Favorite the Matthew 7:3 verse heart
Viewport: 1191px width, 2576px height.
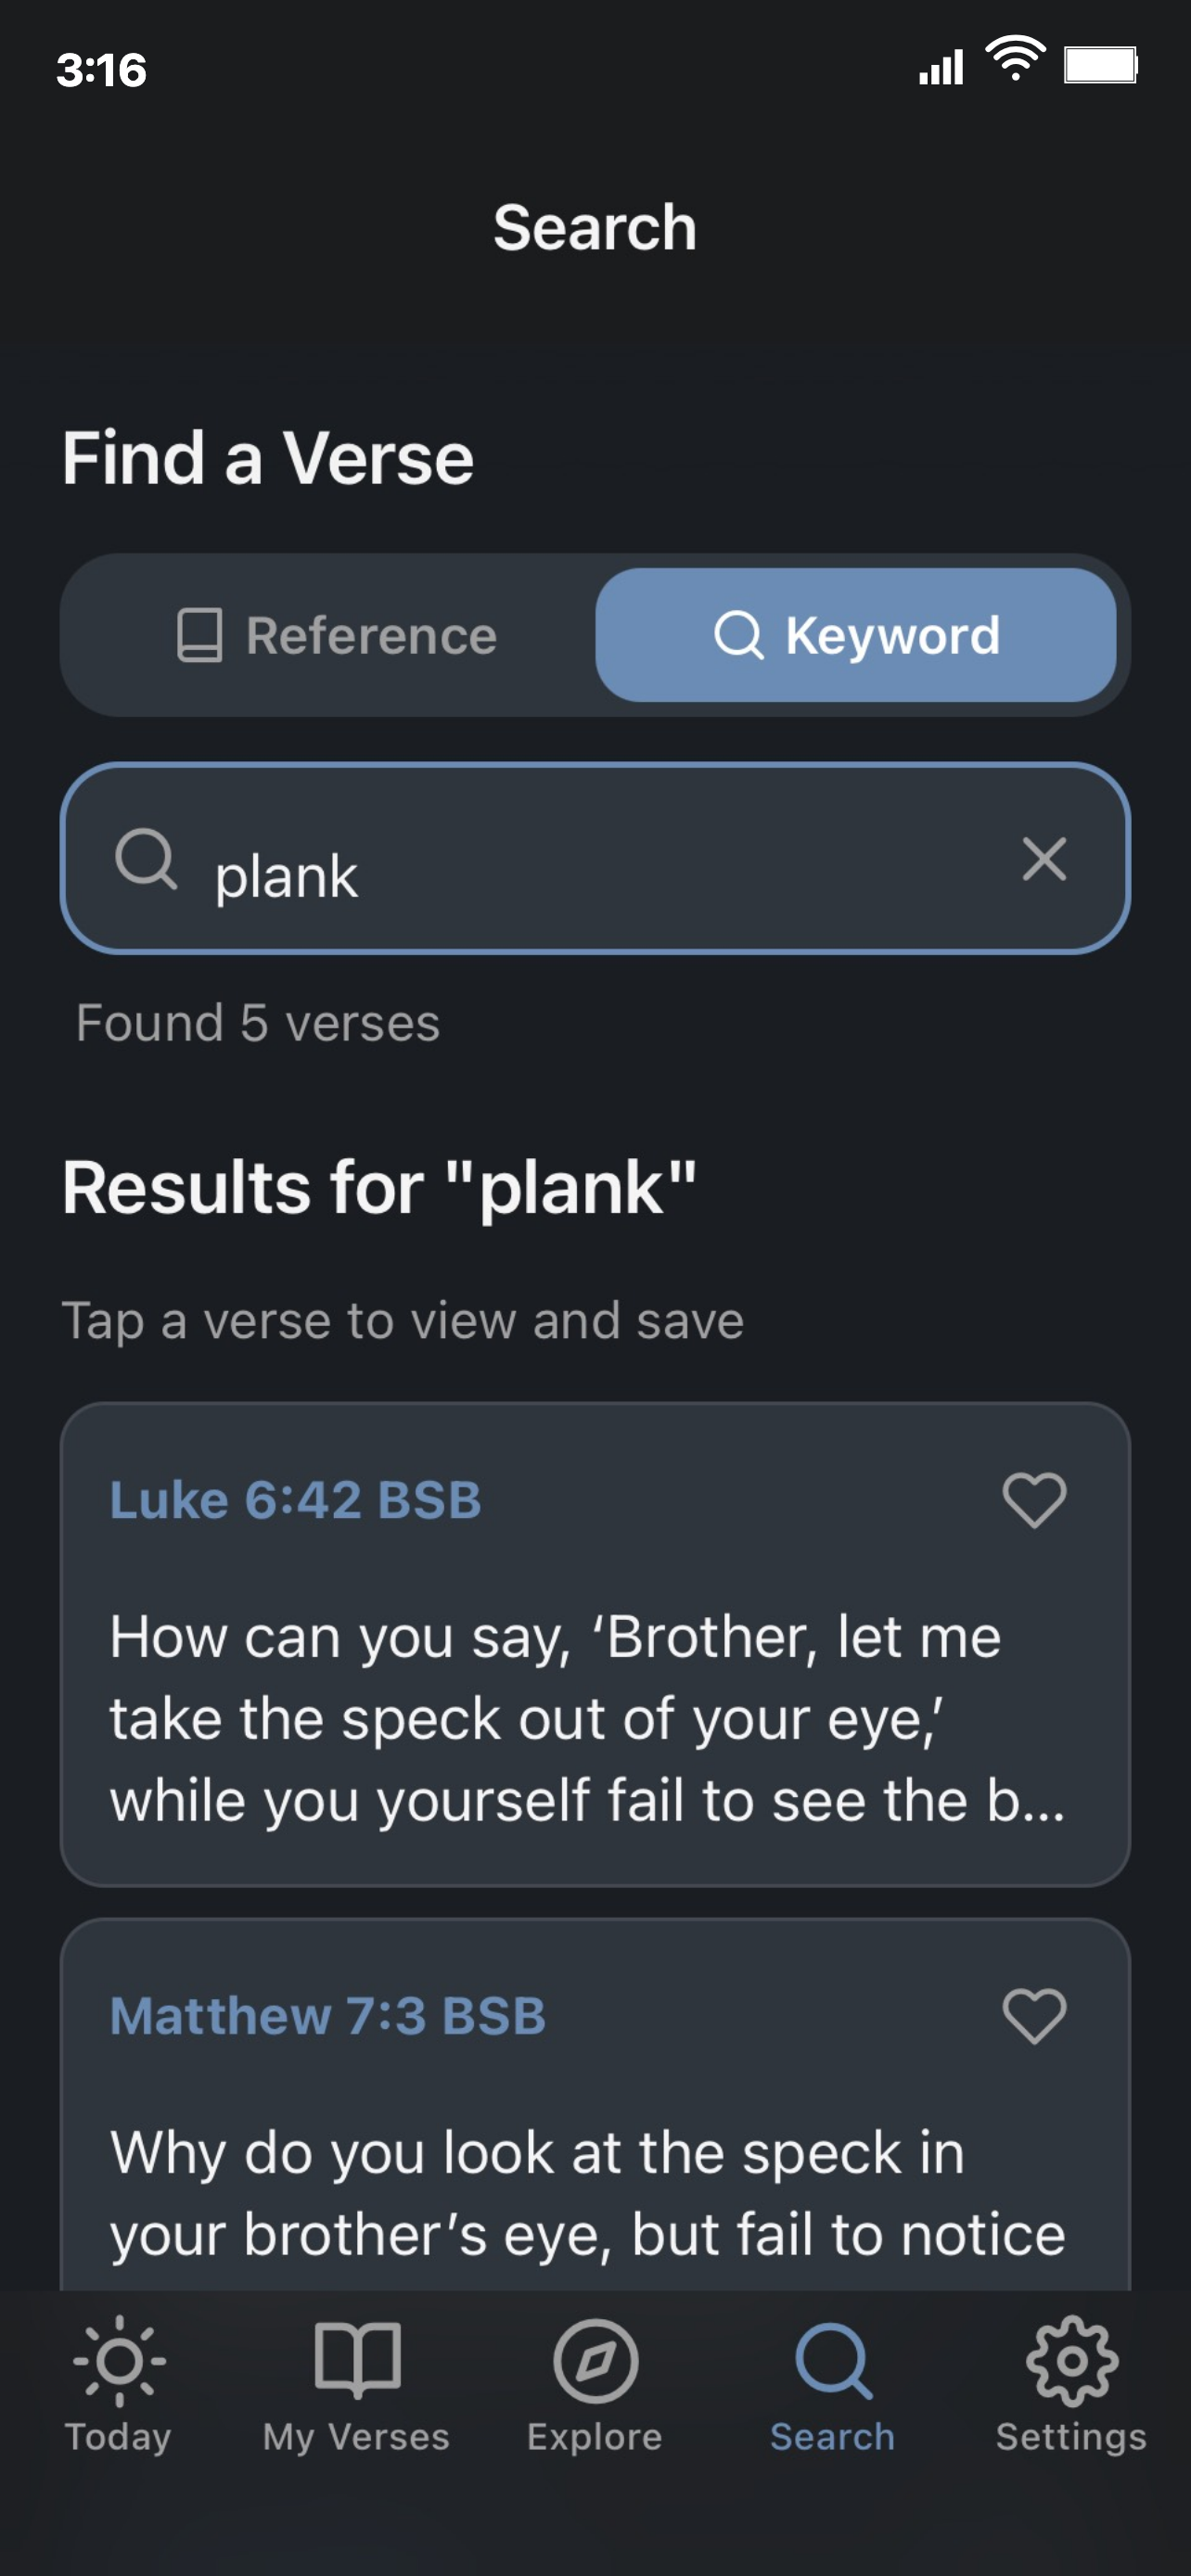click(x=1034, y=2015)
